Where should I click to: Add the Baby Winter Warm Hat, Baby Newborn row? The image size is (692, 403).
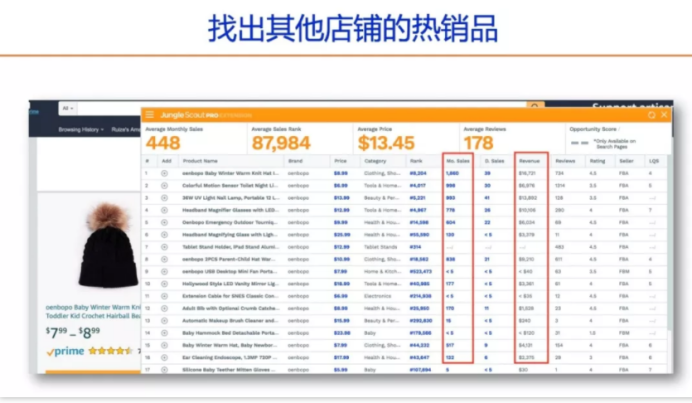pyautogui.click(x=164, y=345)
